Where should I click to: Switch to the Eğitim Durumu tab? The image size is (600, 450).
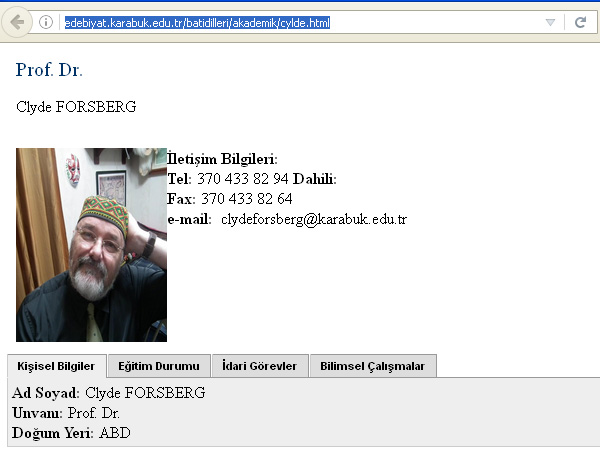(x=158, y=366)
